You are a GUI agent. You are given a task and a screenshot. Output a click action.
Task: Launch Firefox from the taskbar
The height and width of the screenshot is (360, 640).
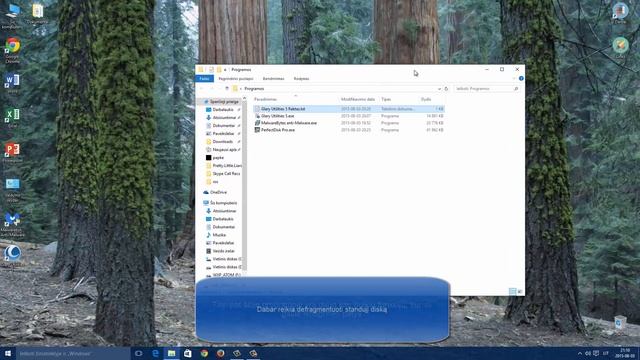[220, 353]
